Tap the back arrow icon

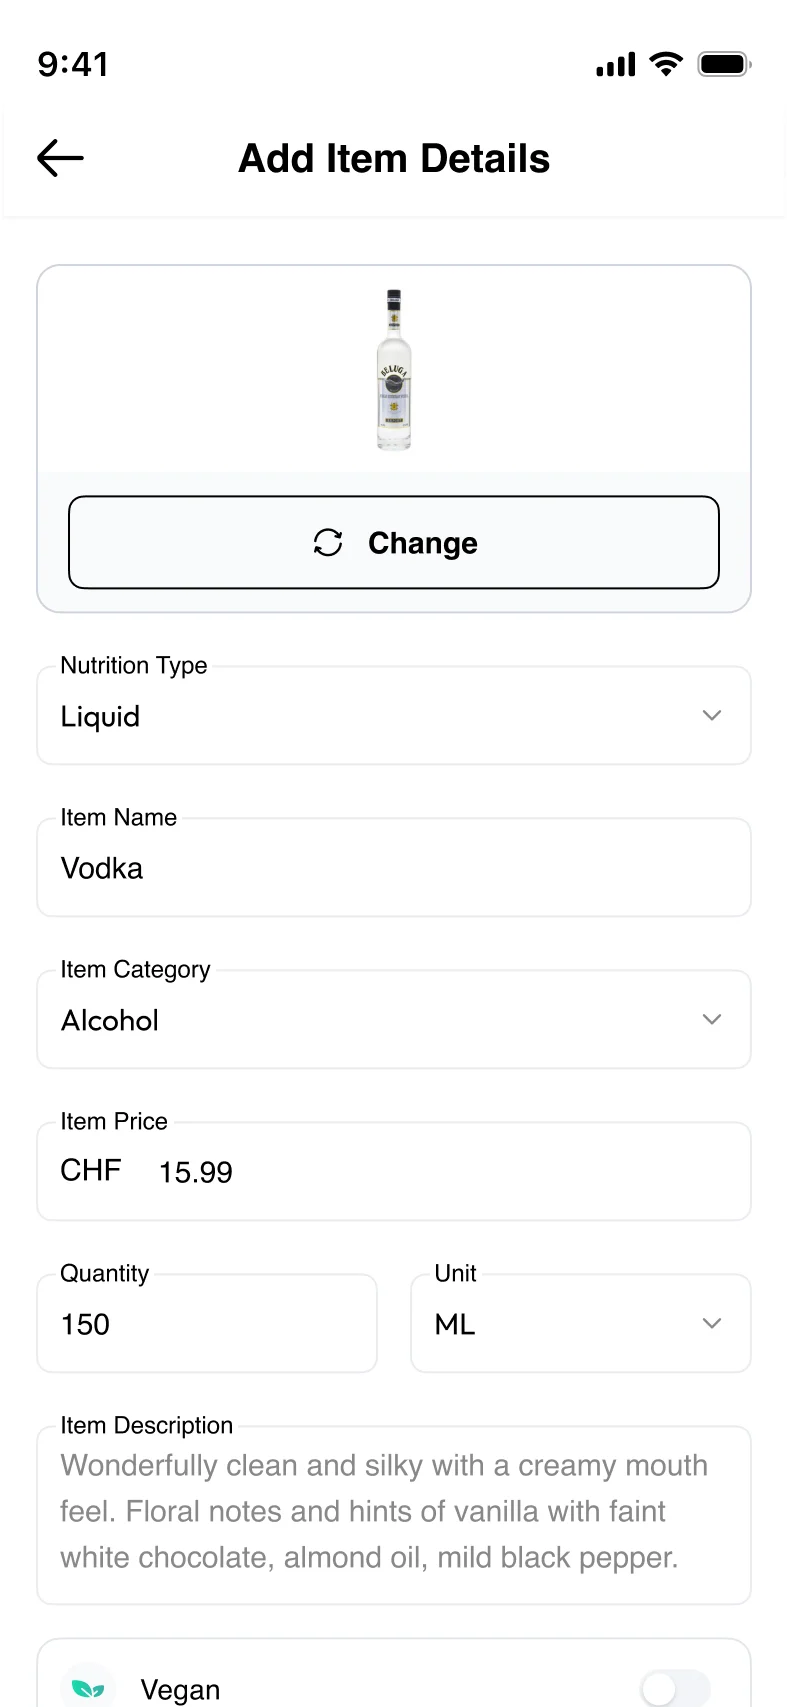pos(60,158)
